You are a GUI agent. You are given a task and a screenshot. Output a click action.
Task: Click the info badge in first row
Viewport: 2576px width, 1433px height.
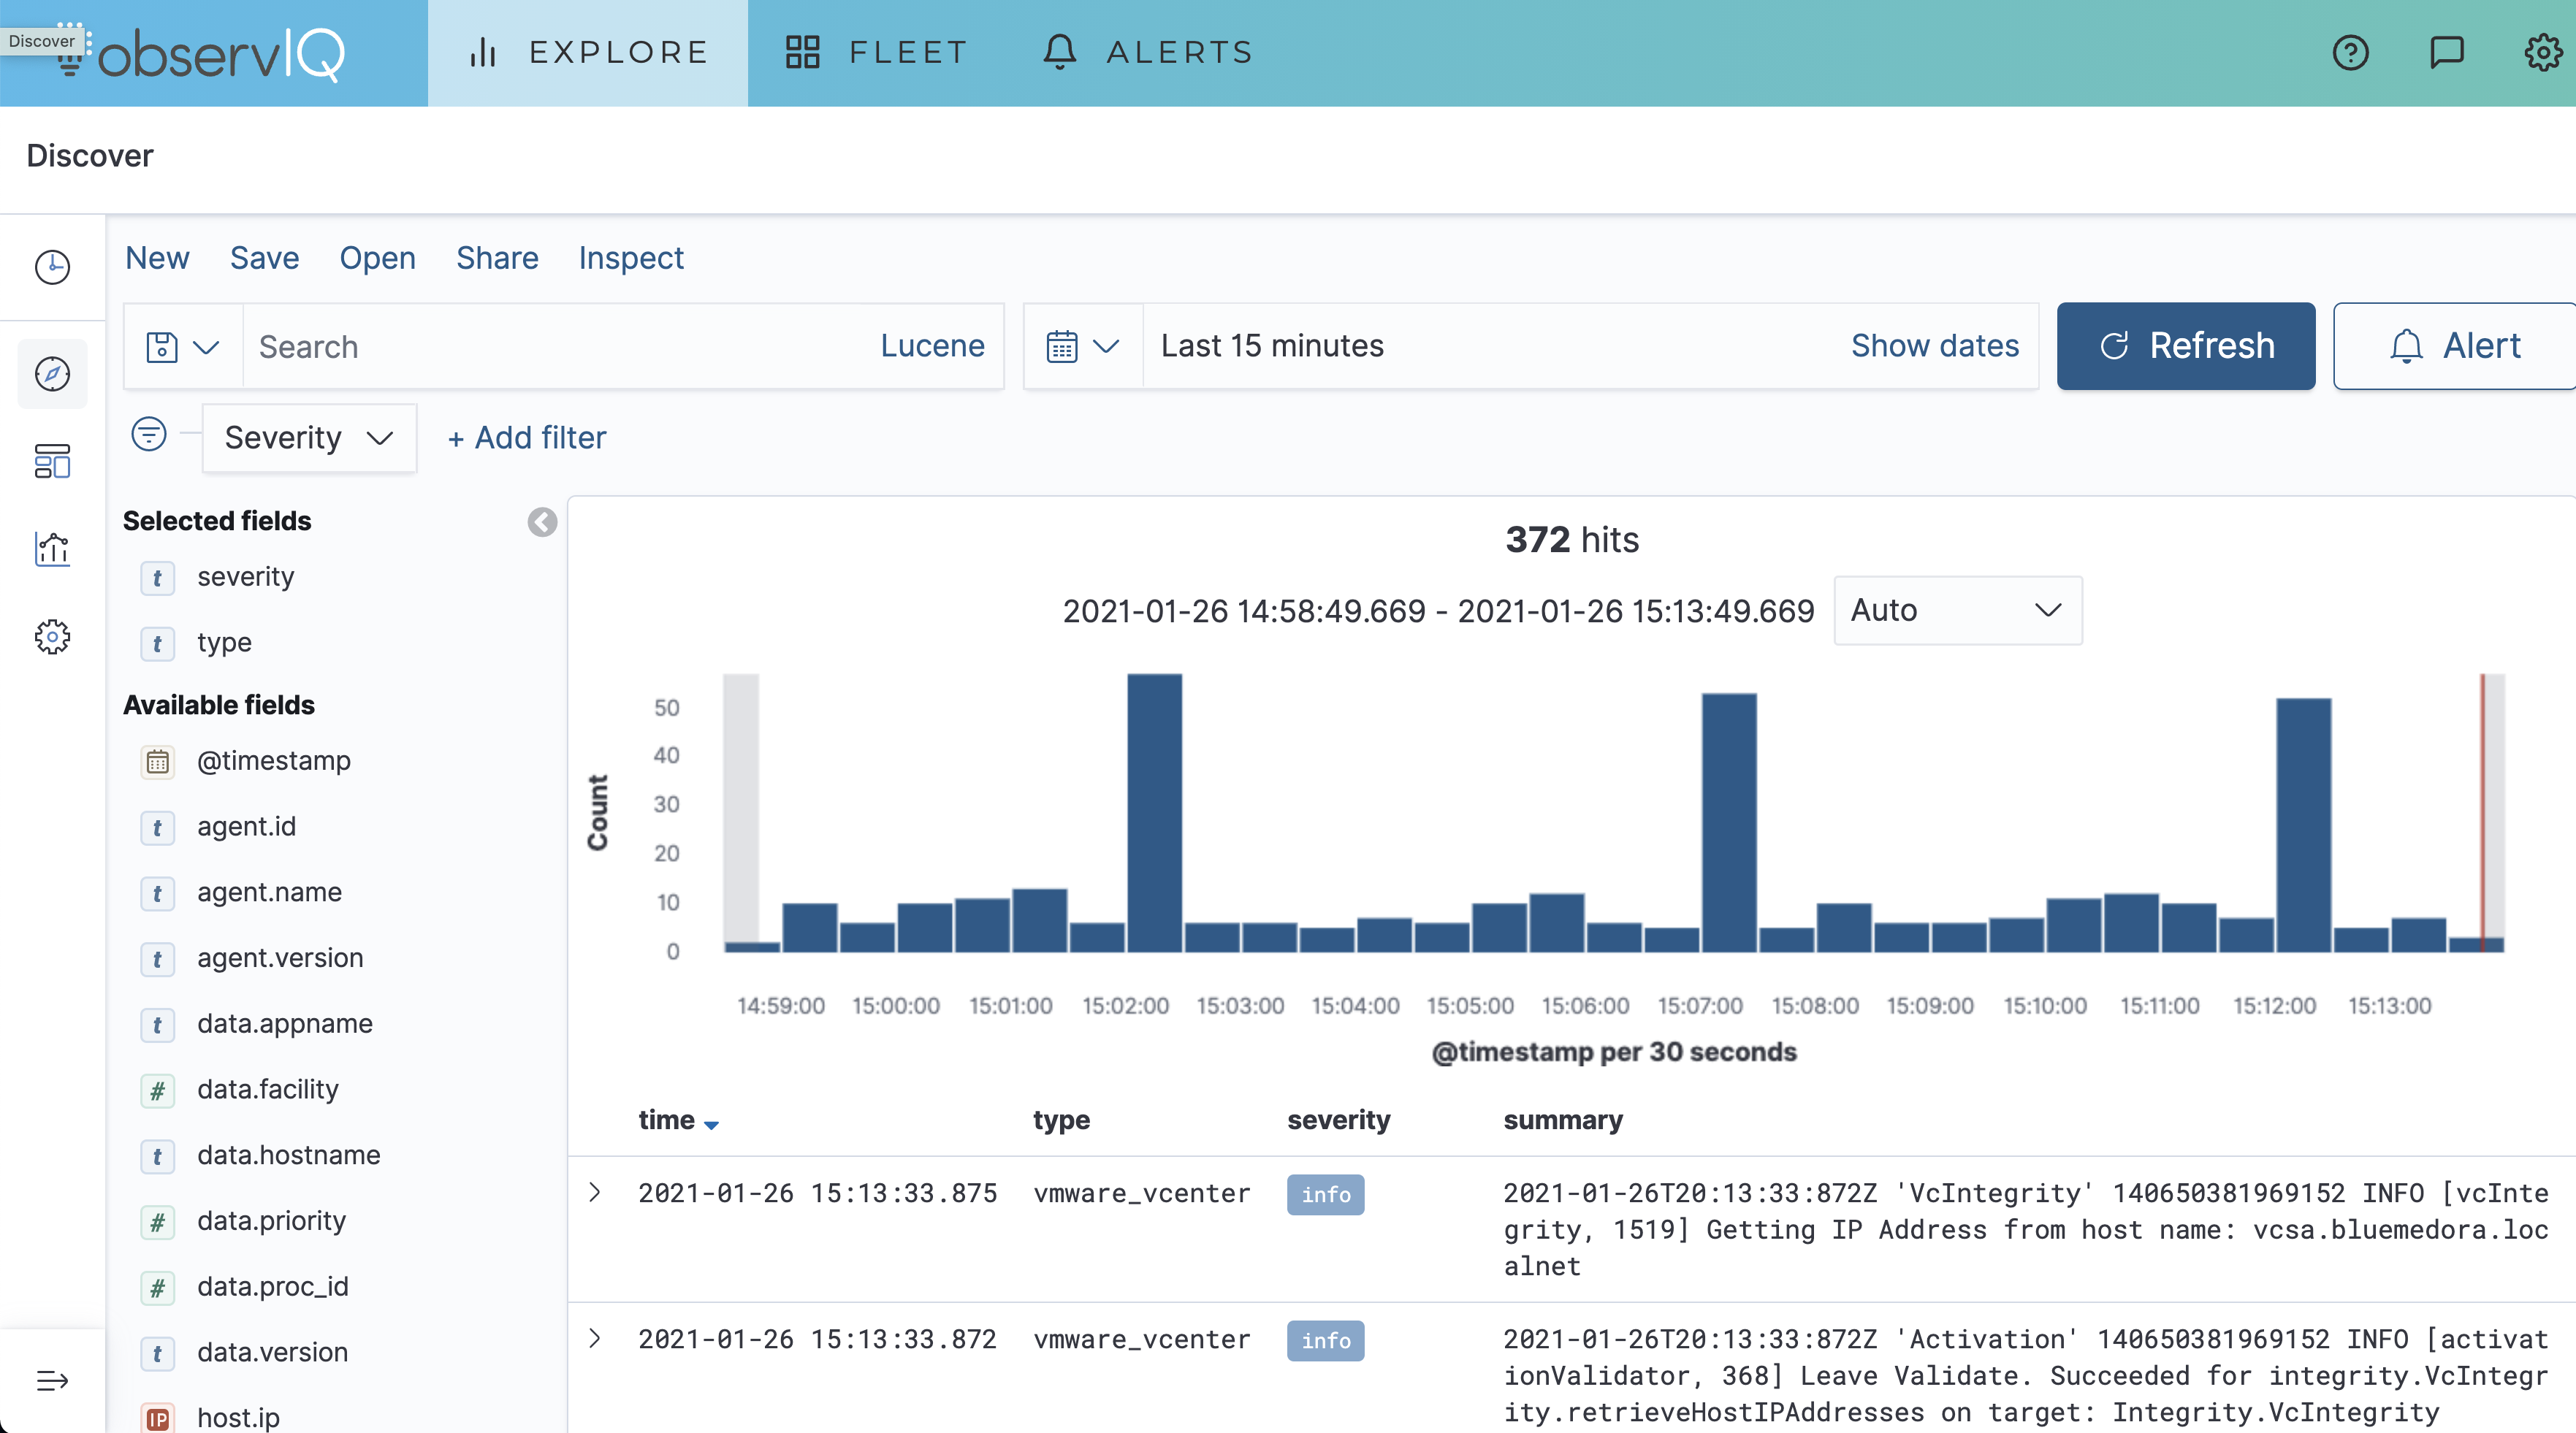pos(1325,1194)
